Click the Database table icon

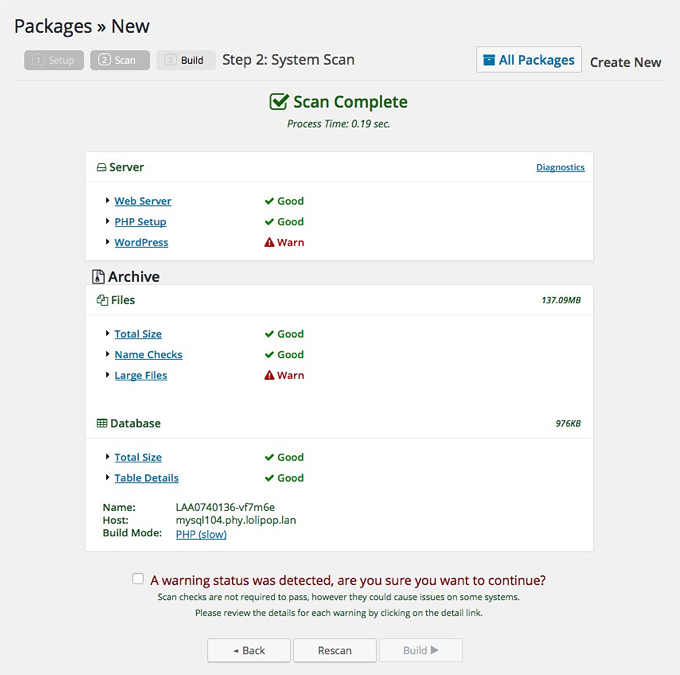[x=102, y=423]
